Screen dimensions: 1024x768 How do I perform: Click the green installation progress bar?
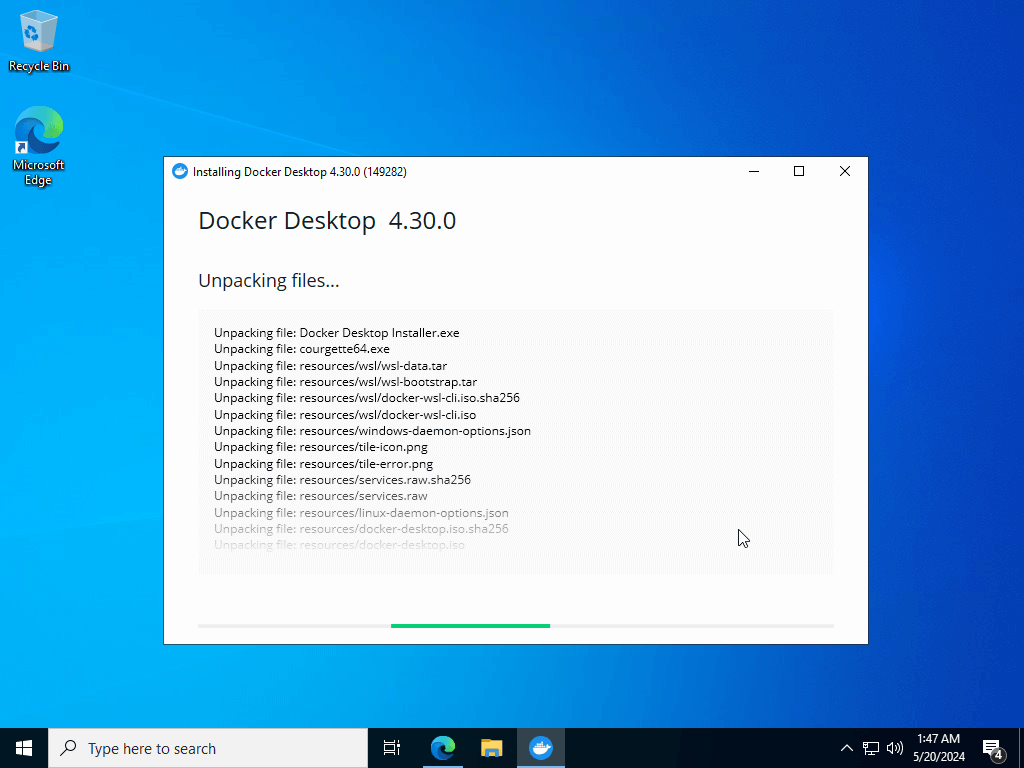[470, 626]
